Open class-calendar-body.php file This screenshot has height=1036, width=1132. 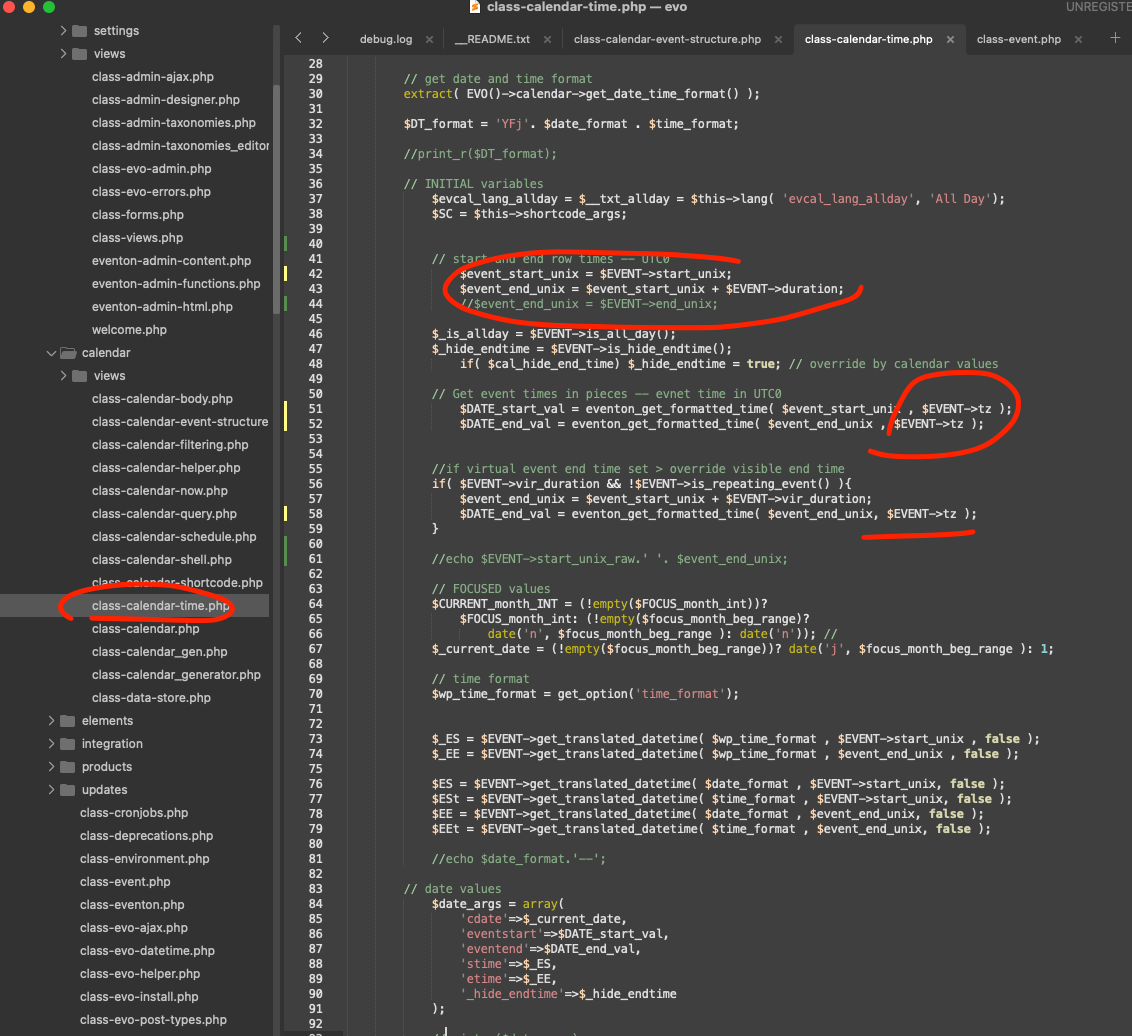[162, 399]
